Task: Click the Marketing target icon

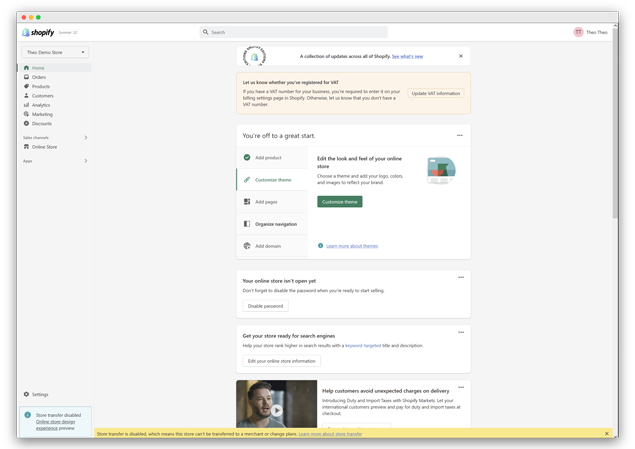Action: click(x=26, y=114)
